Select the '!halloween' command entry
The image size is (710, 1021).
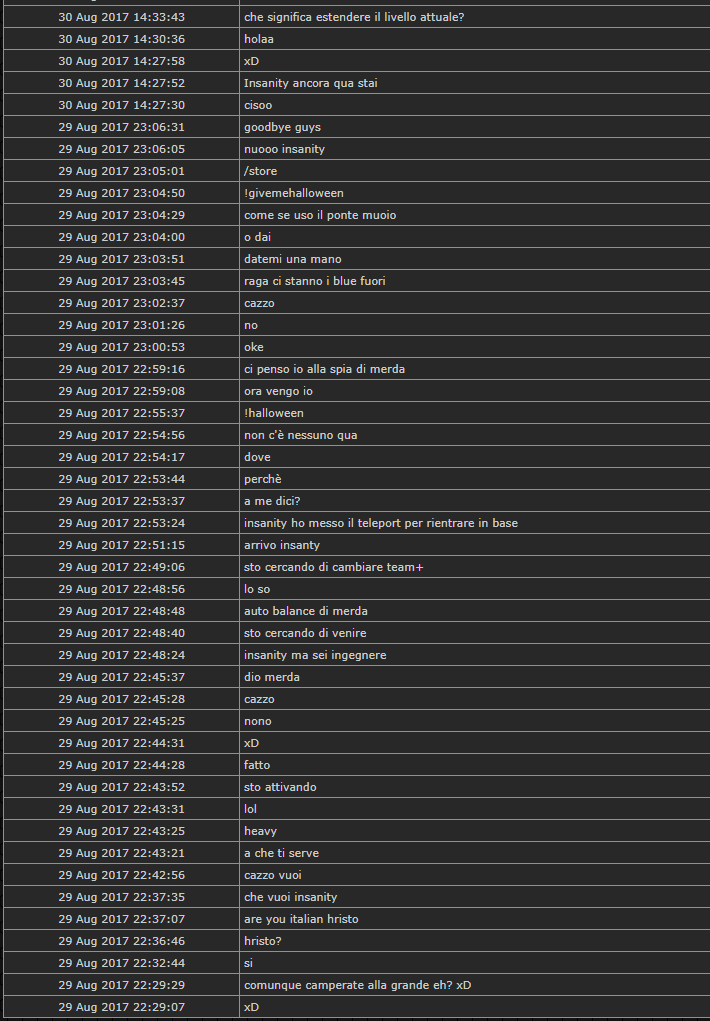click(274, 413)
